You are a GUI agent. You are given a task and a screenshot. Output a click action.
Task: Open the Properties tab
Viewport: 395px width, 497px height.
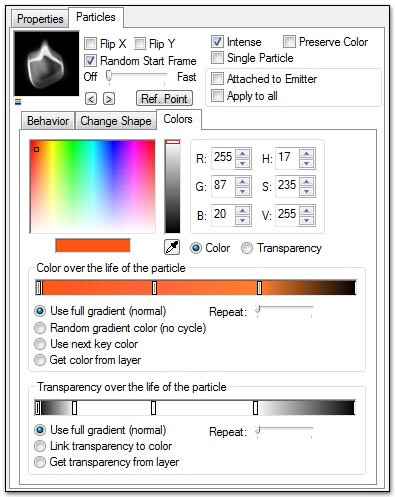40,19
